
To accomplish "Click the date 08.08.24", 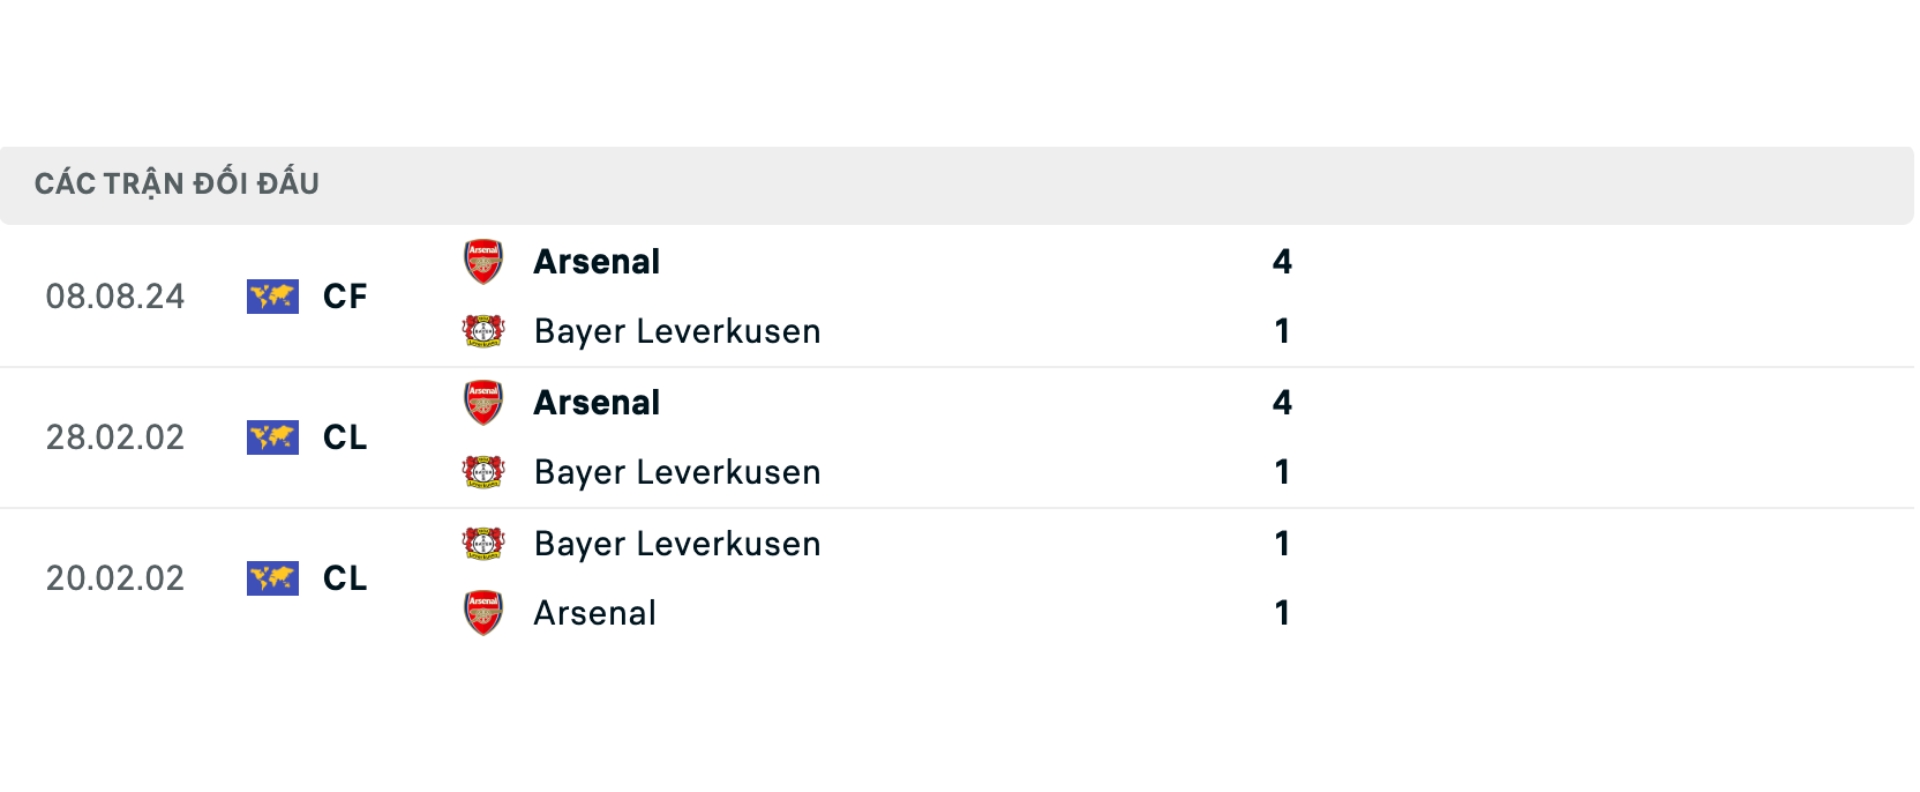I will click(x=116, y=296).
